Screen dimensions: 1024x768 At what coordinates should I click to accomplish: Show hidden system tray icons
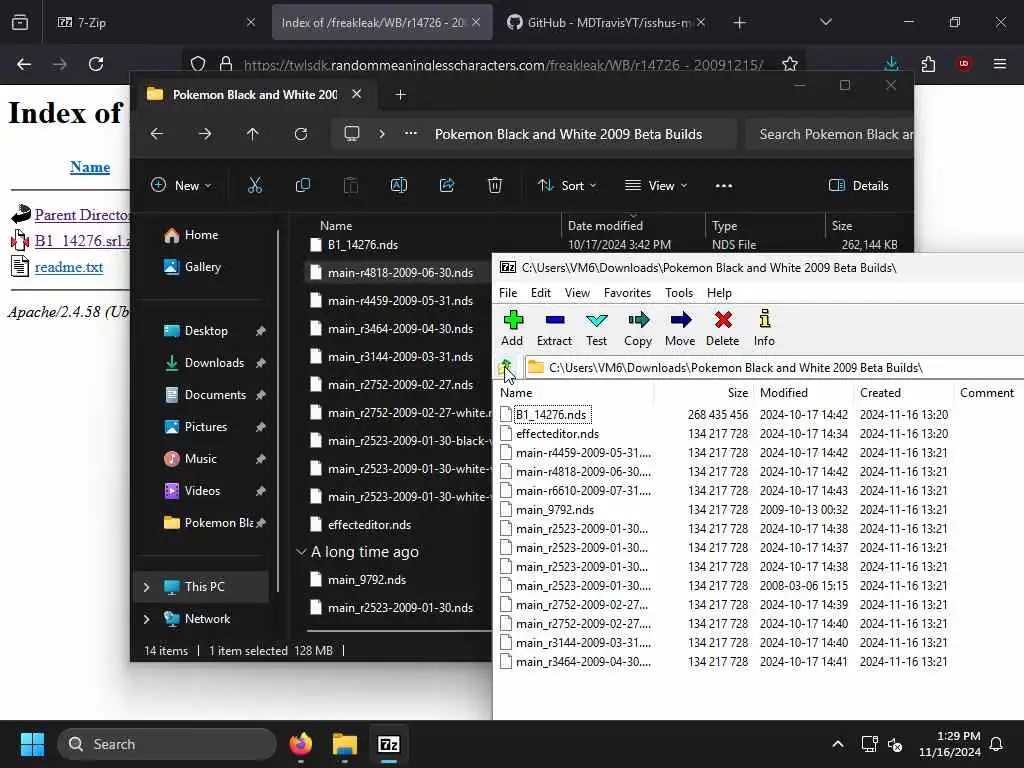[x=838, y=744]
